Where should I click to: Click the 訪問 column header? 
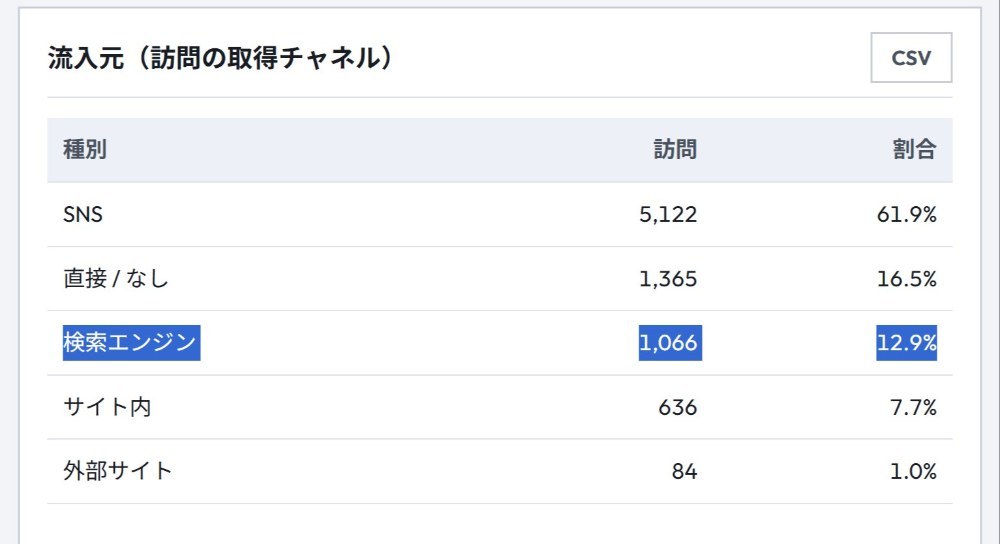coord(675,149)
